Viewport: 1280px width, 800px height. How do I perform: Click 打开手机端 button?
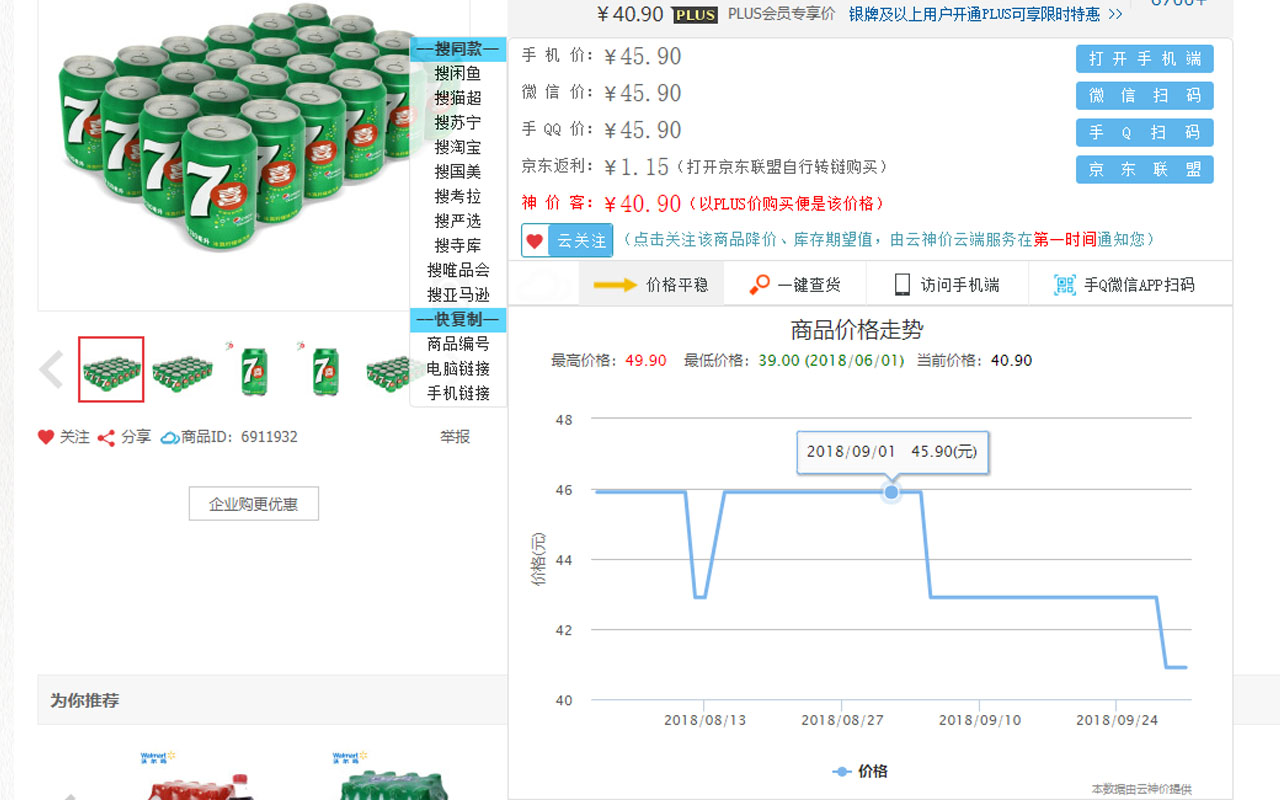tap(1144, 59)
